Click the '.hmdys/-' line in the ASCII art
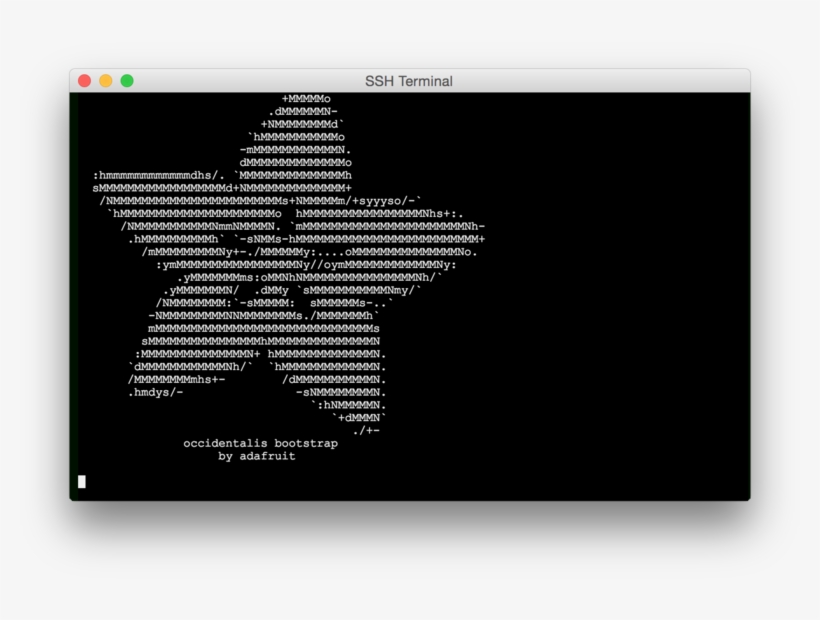 coord(156,393)
